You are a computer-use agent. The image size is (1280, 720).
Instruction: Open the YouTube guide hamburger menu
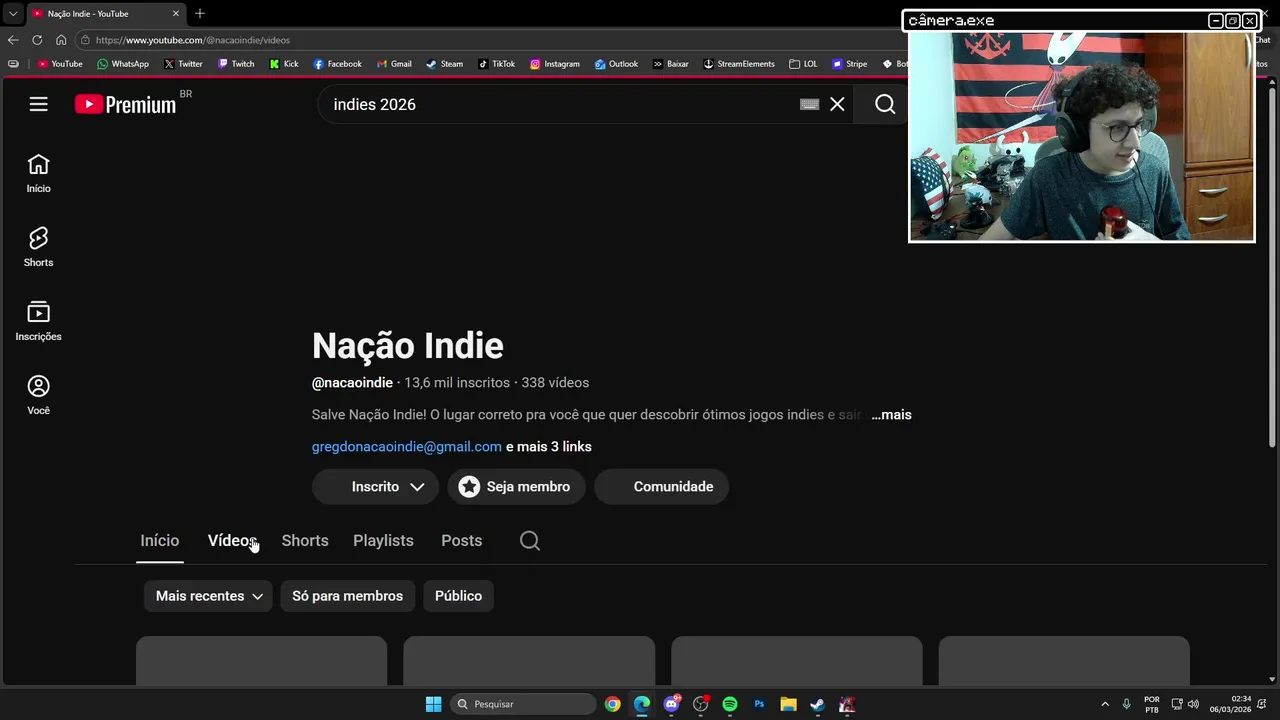click(38, 104)
